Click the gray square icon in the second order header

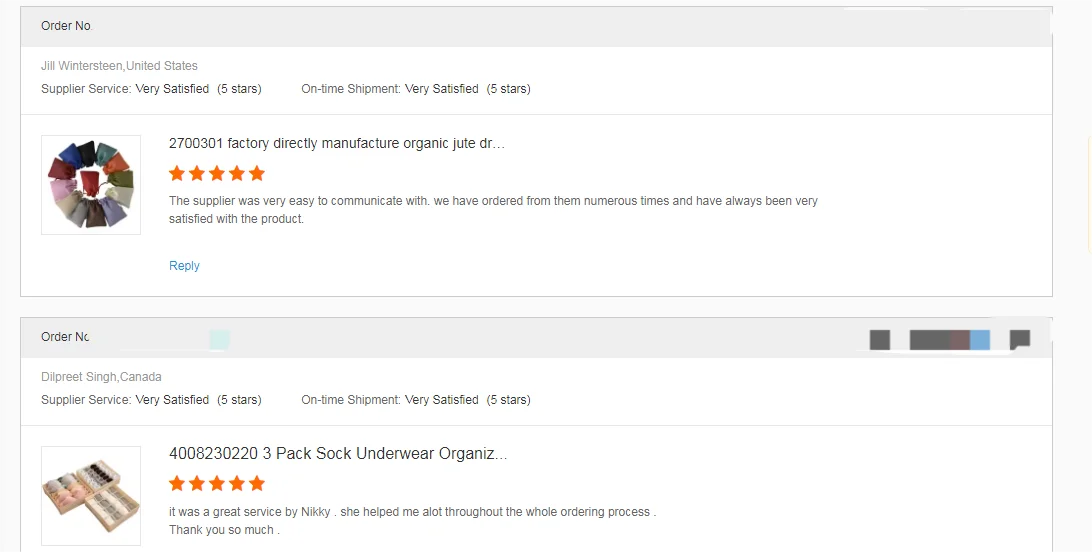[x=880, y=340]
